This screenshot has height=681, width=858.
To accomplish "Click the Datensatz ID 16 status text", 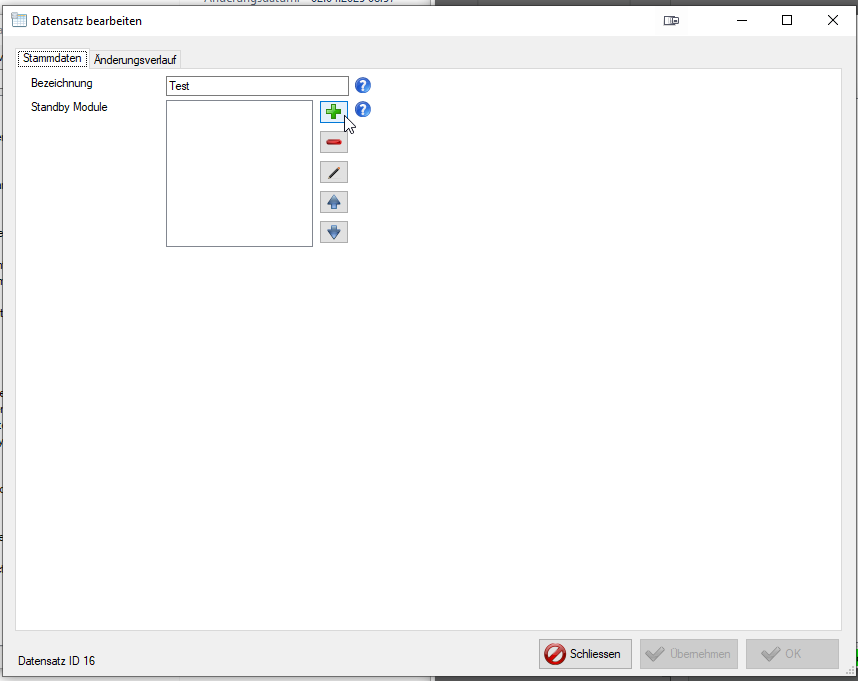I will (x=57, y=661).
